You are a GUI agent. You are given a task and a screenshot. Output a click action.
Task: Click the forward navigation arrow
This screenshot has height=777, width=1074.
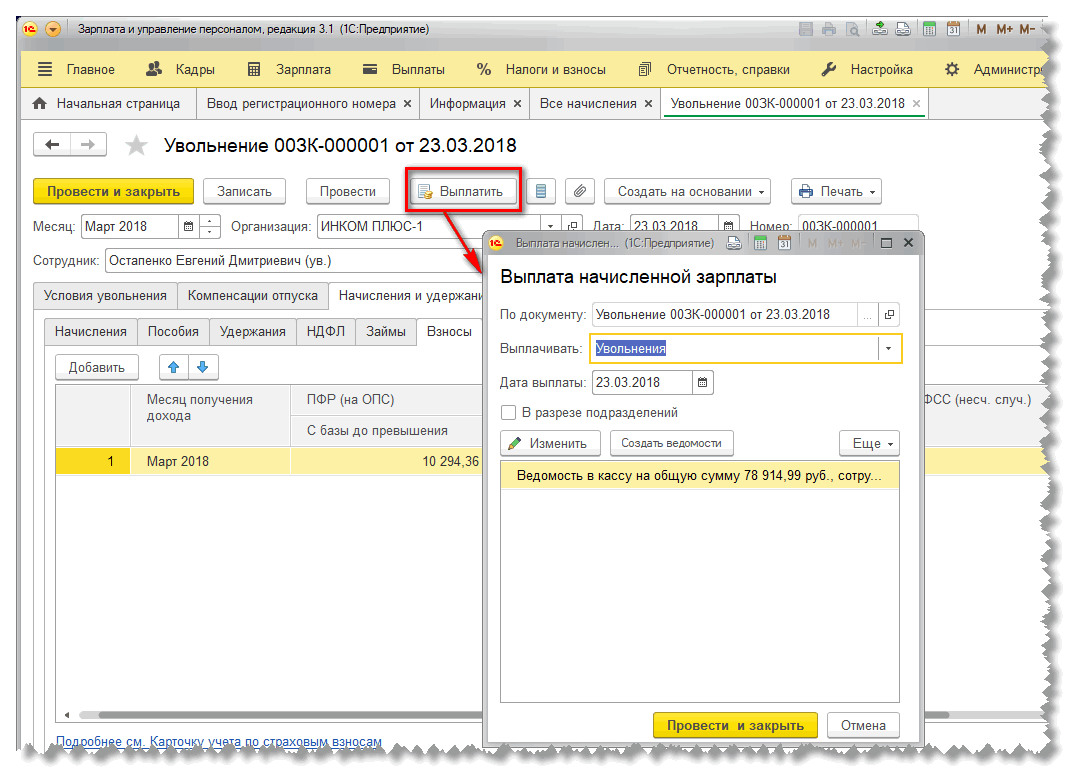[88, 145]
